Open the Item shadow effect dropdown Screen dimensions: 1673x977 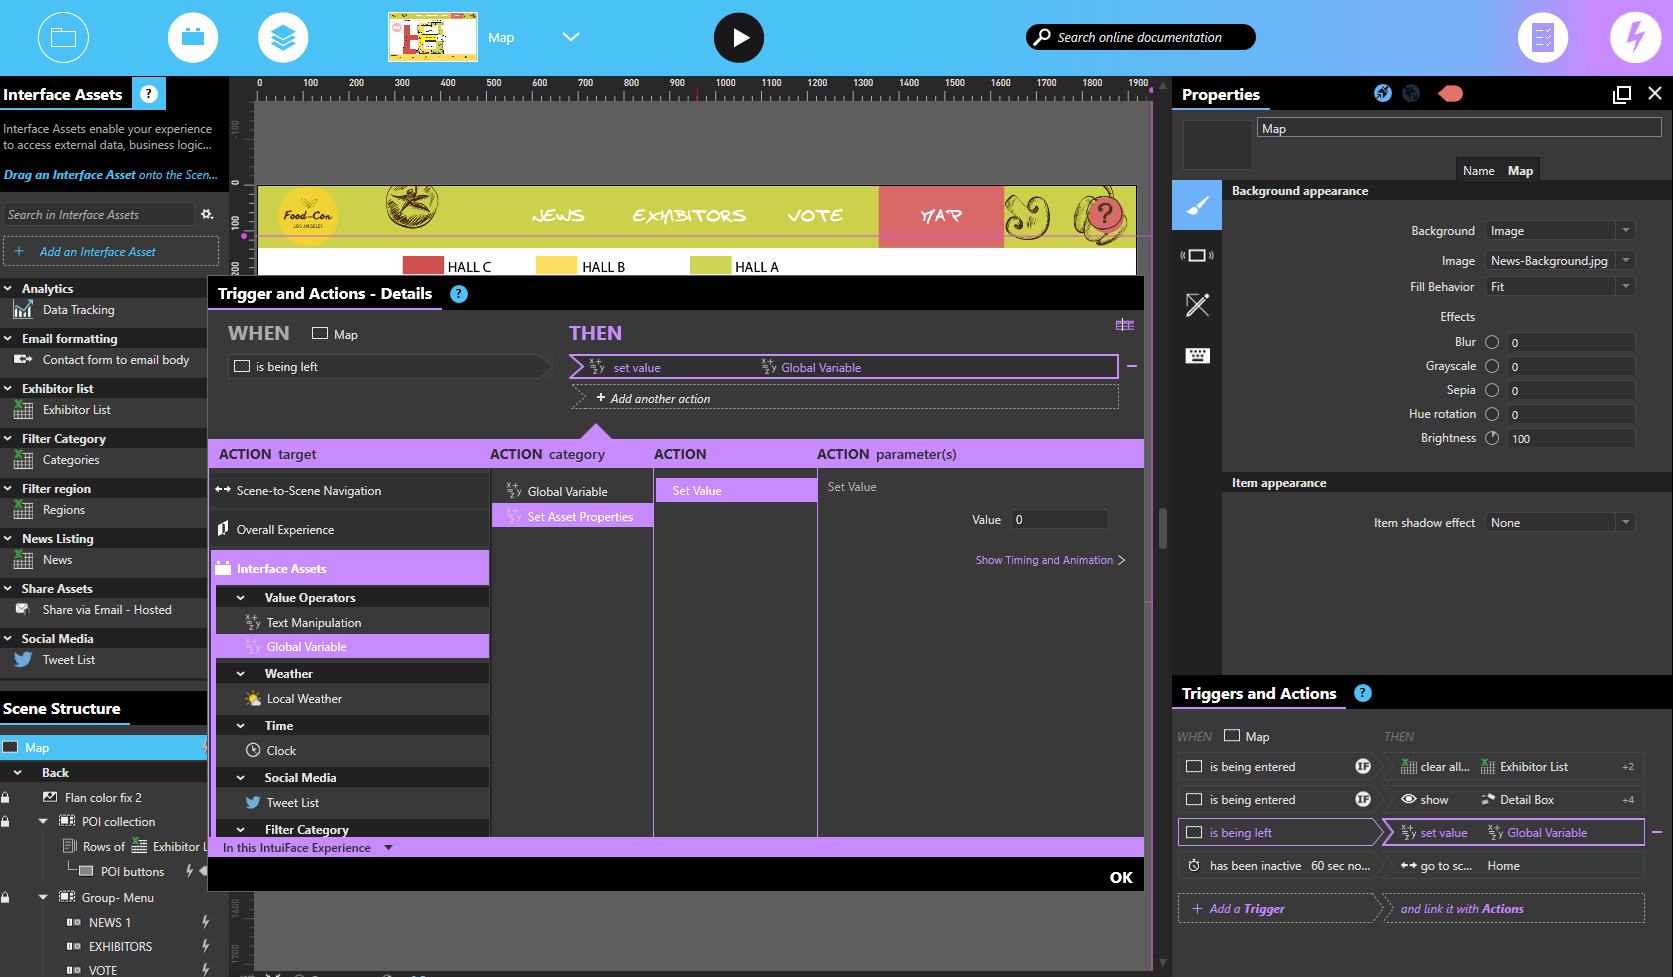(1559, 523)
